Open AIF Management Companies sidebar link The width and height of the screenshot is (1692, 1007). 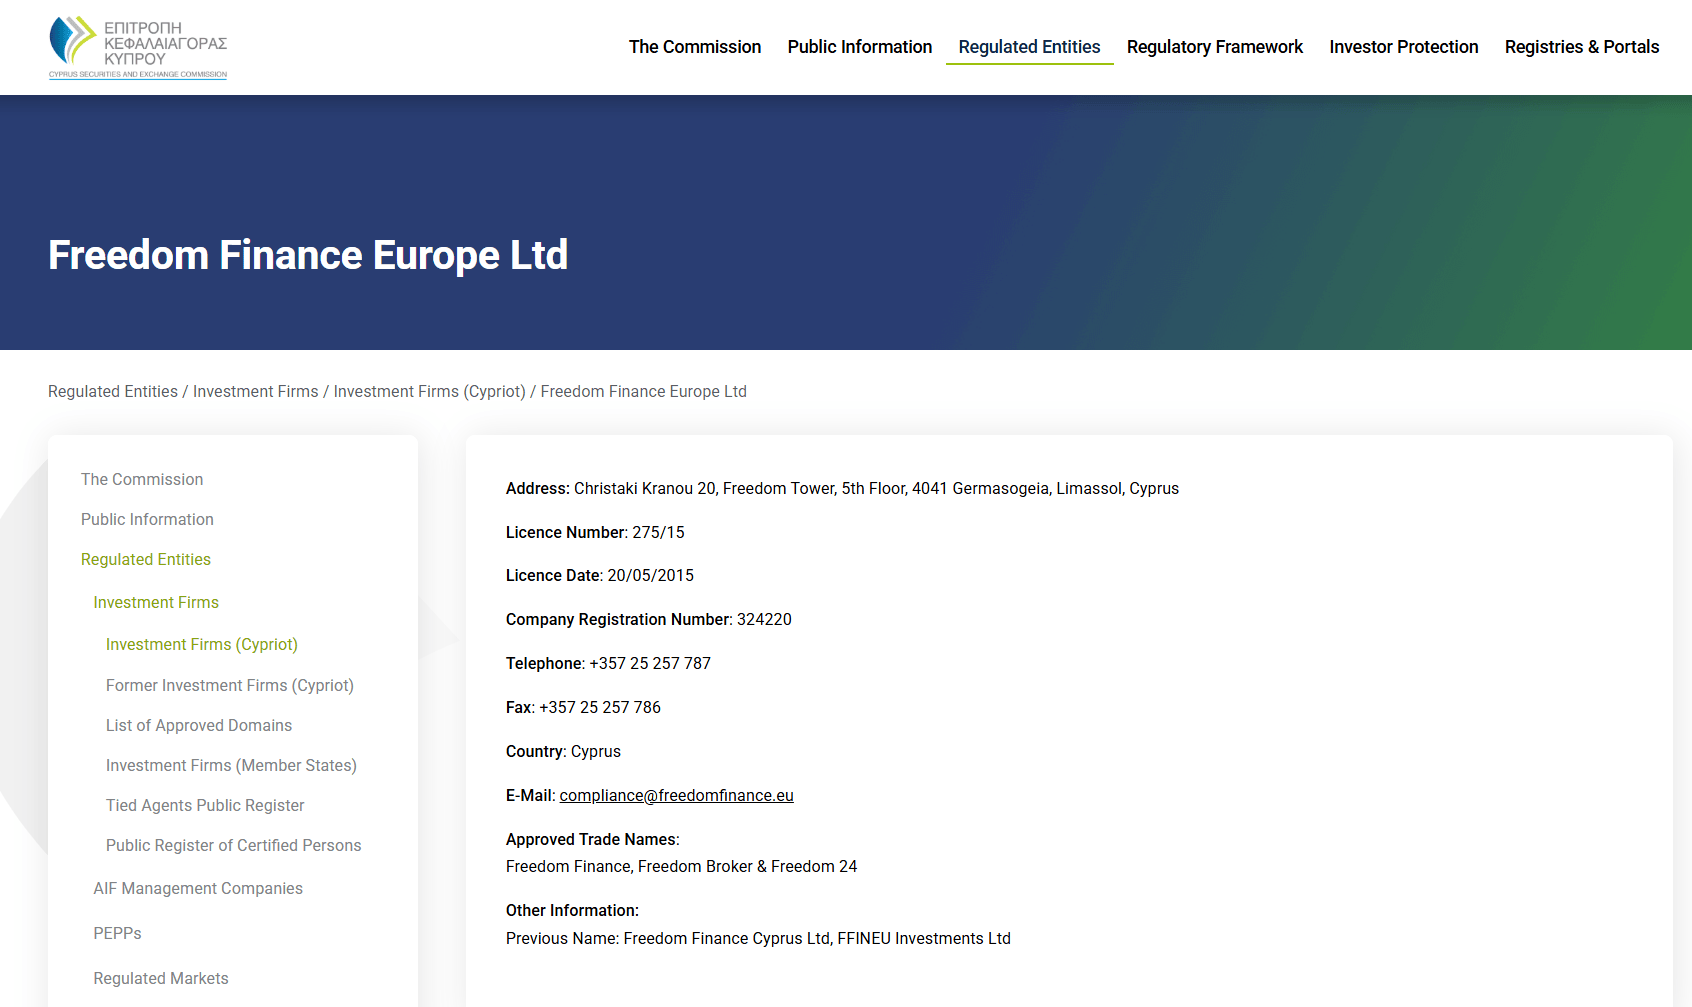tap(198, 889)
